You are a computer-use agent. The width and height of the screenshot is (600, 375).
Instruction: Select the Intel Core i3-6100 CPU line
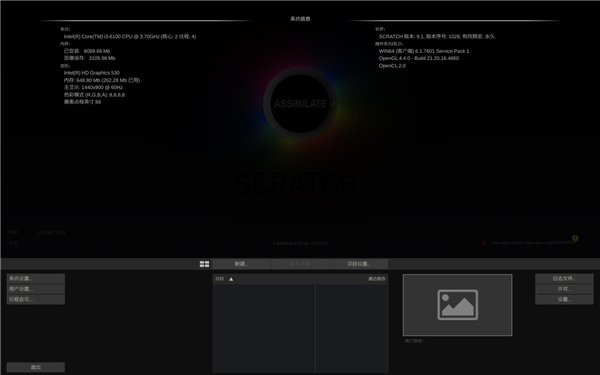[x=130, y=36]
